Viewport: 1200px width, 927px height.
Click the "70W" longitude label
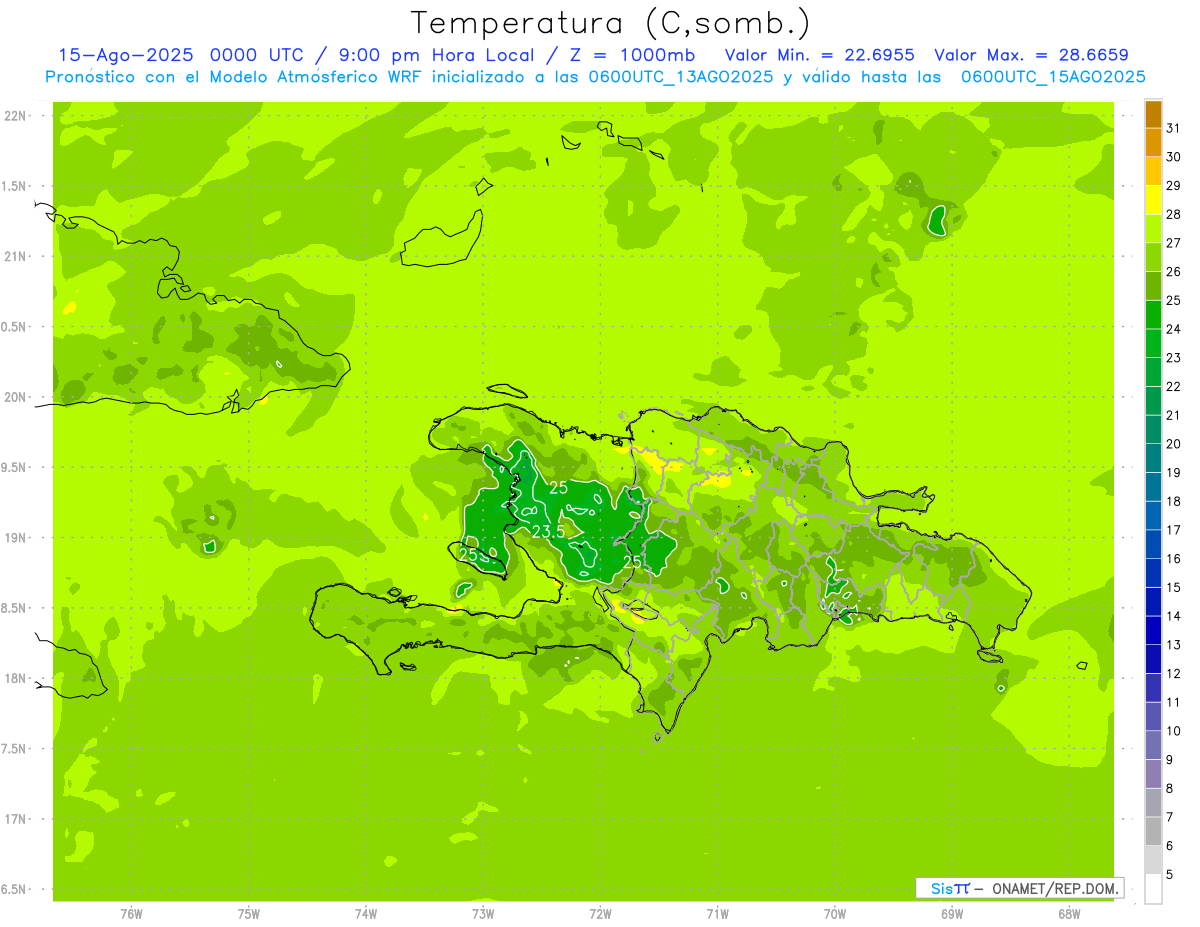(835, 914)
